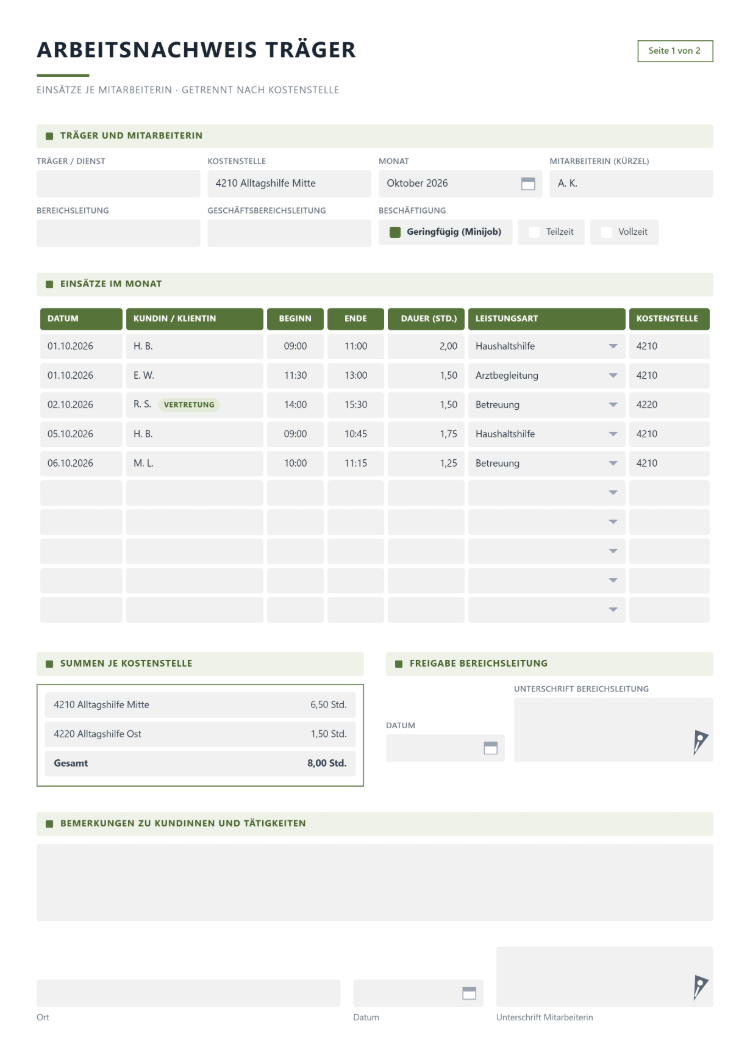
Task: Click the Träger / Dienst input field
Action: point(118,184)
